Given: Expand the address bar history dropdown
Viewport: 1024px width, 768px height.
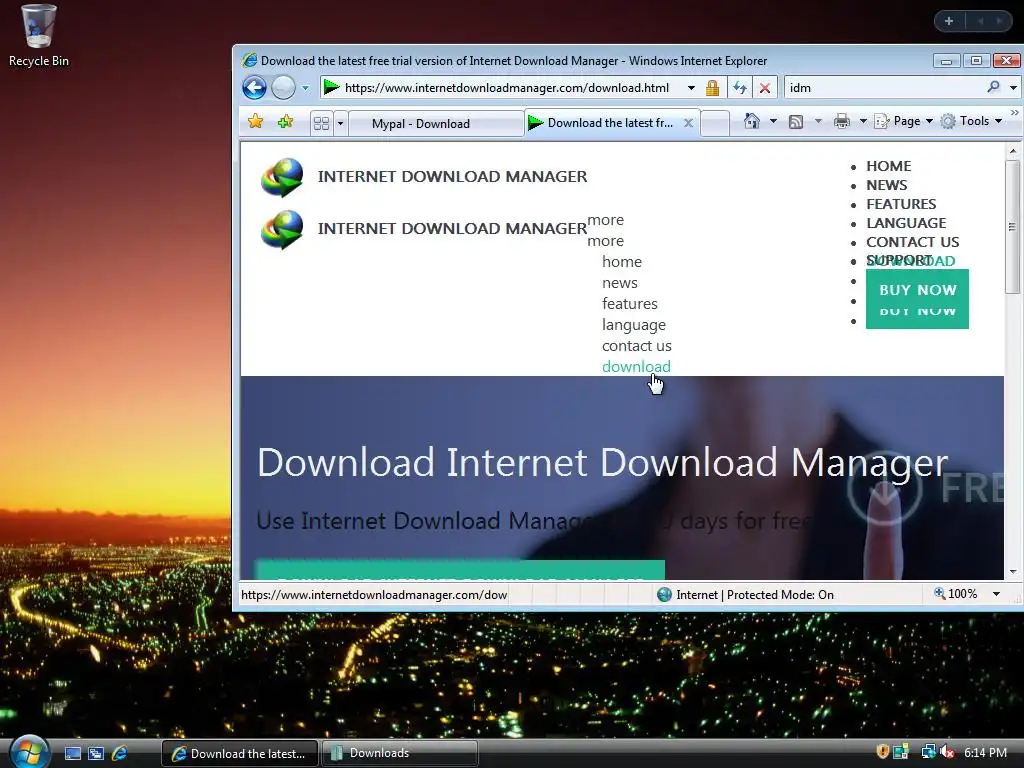Looking at the screenshot, I should pos(691,88).
